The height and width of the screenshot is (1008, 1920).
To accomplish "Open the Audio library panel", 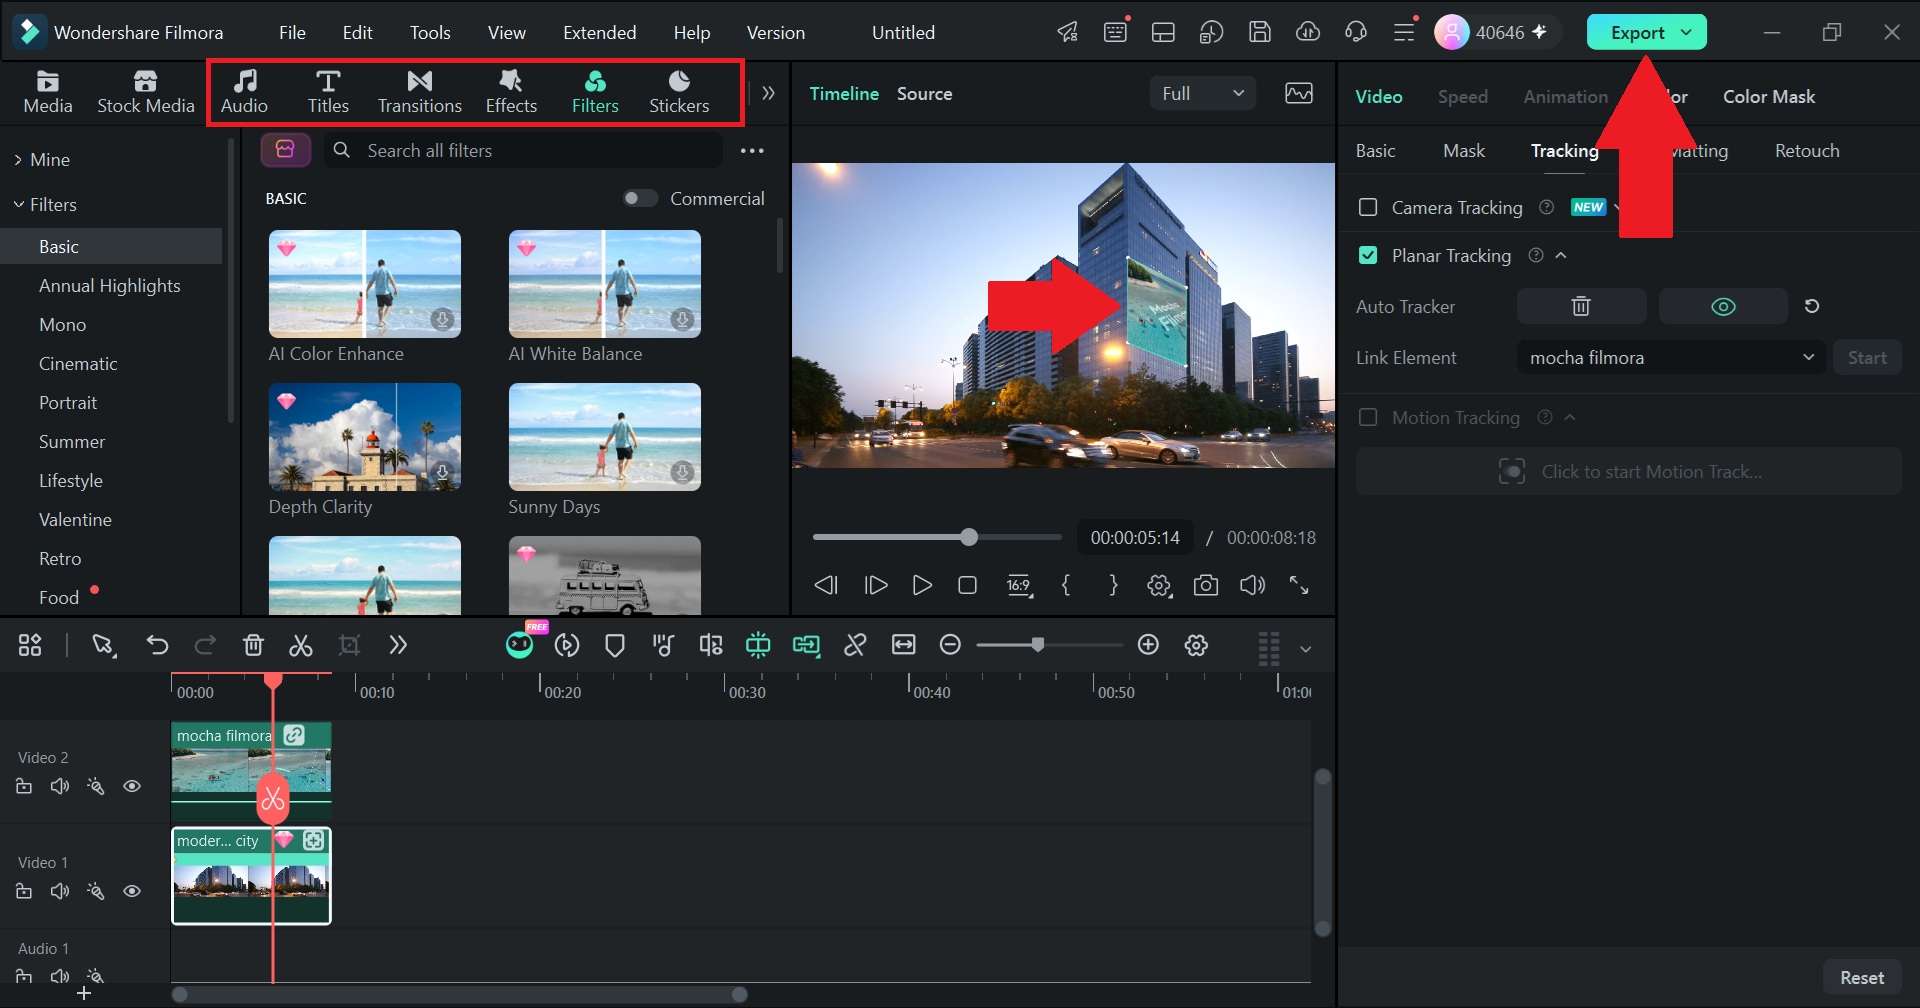I will 244,92.
